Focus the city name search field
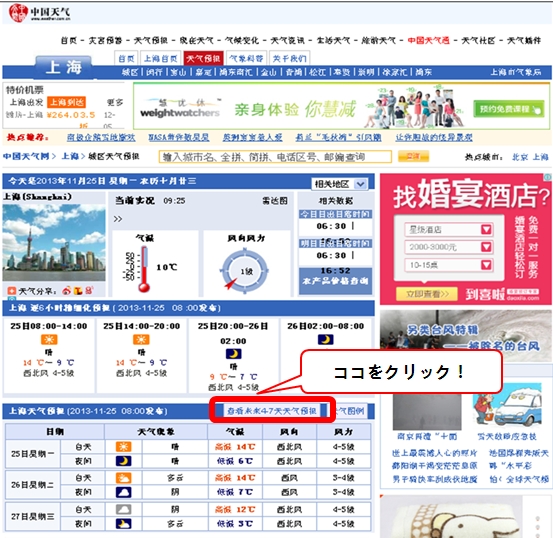Screen dimensions: 553x538 [x=275, y=157]
